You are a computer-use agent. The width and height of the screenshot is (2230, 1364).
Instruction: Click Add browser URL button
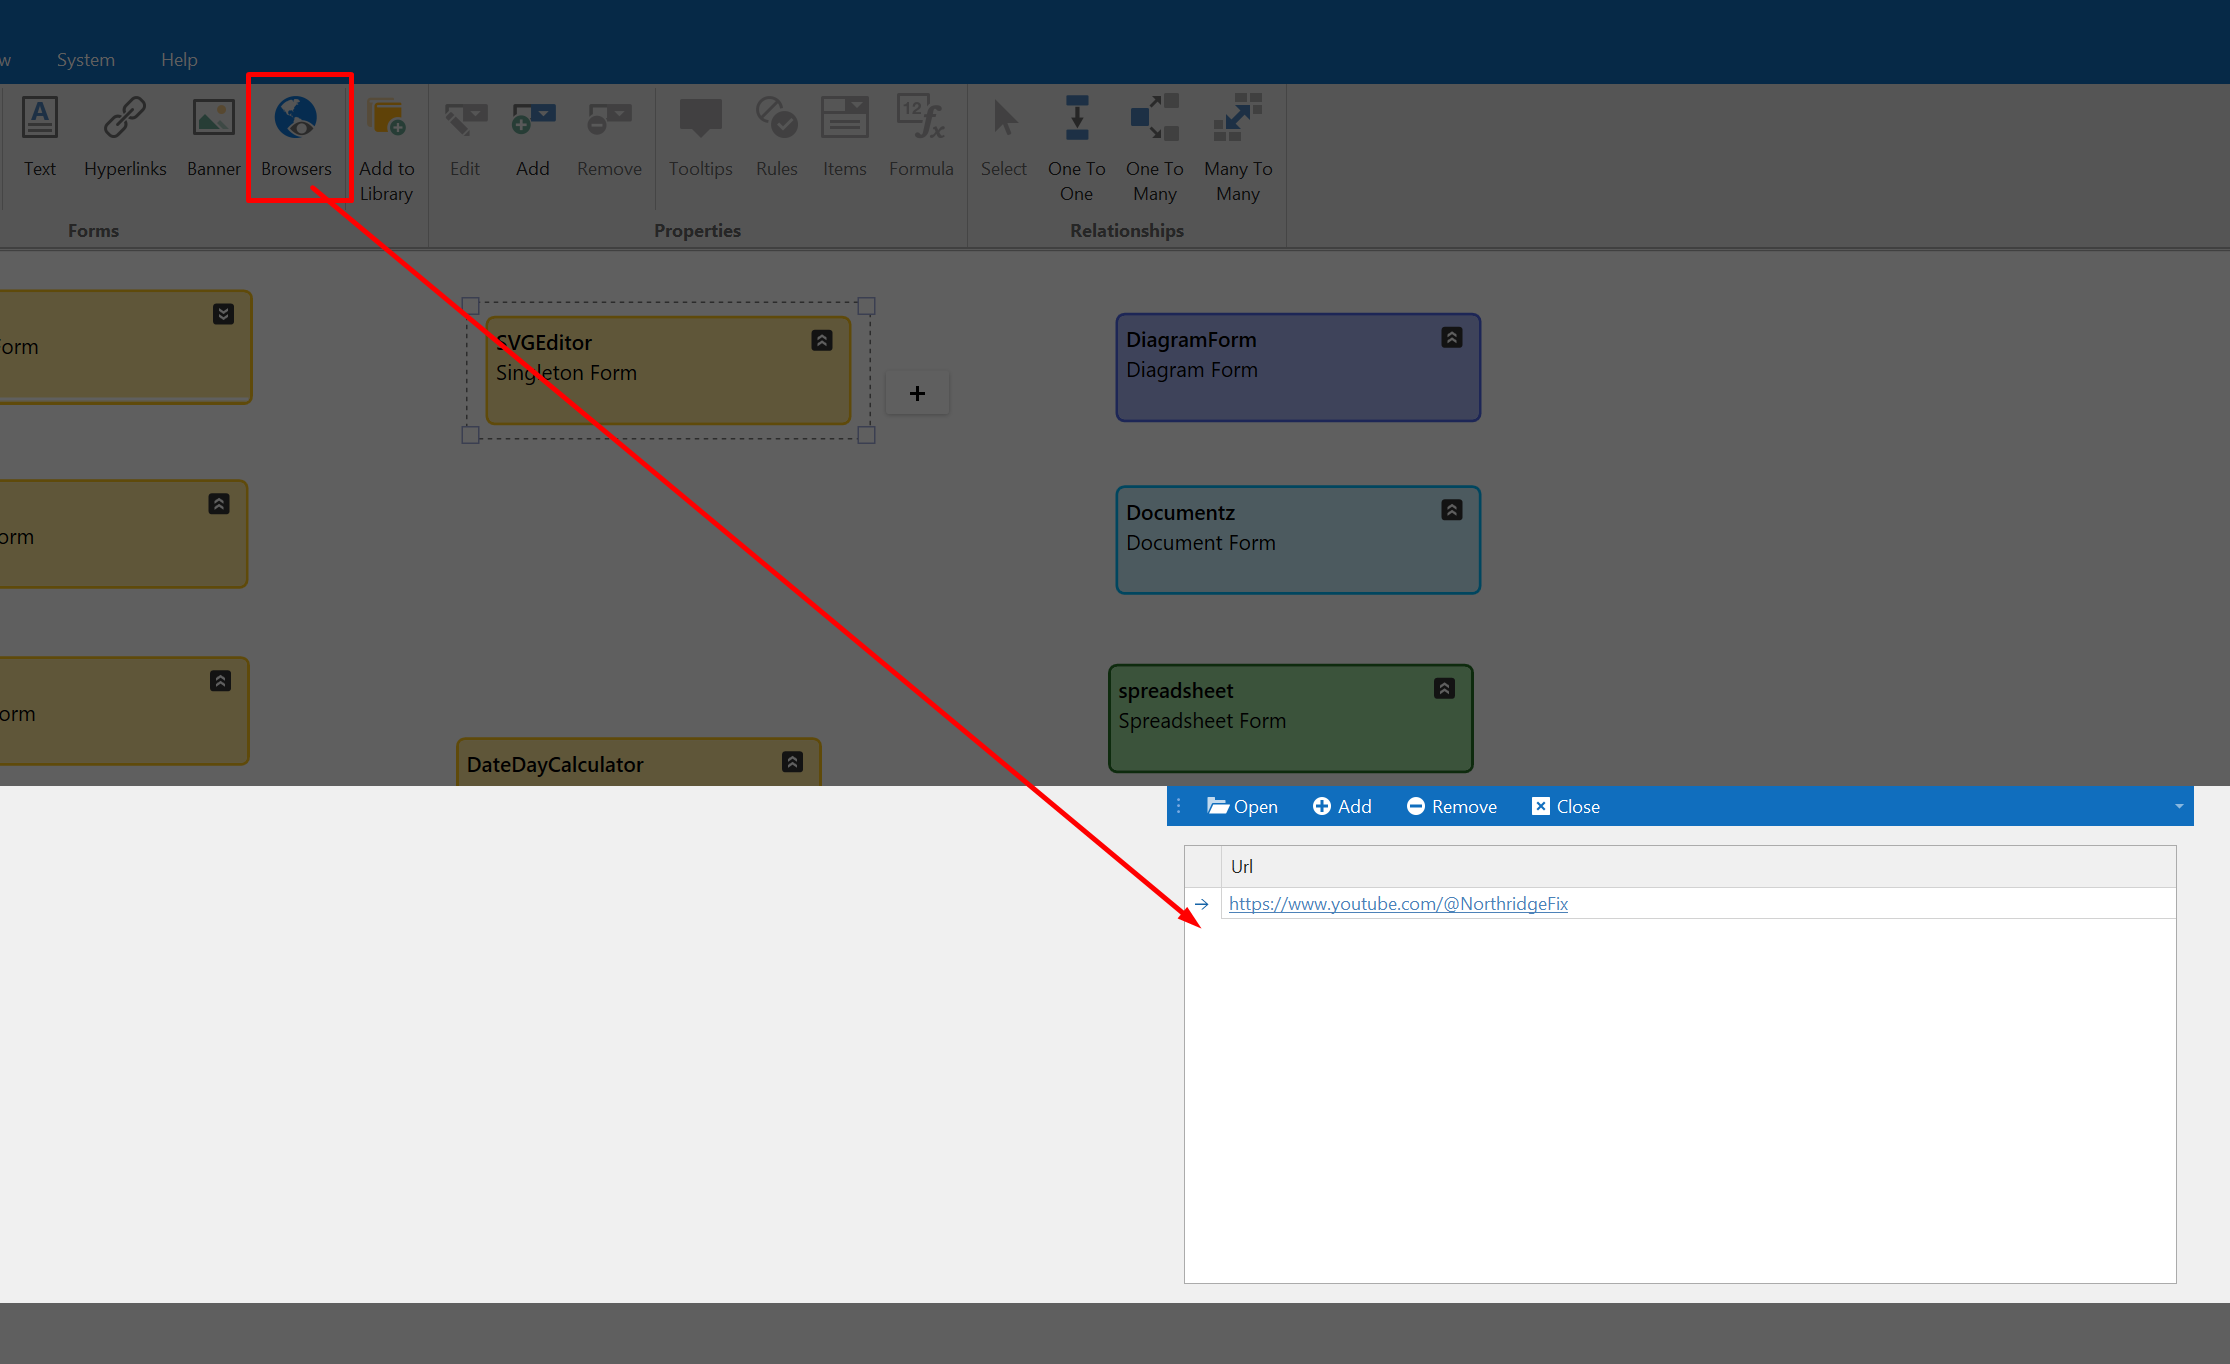[x=1340, y=805]
